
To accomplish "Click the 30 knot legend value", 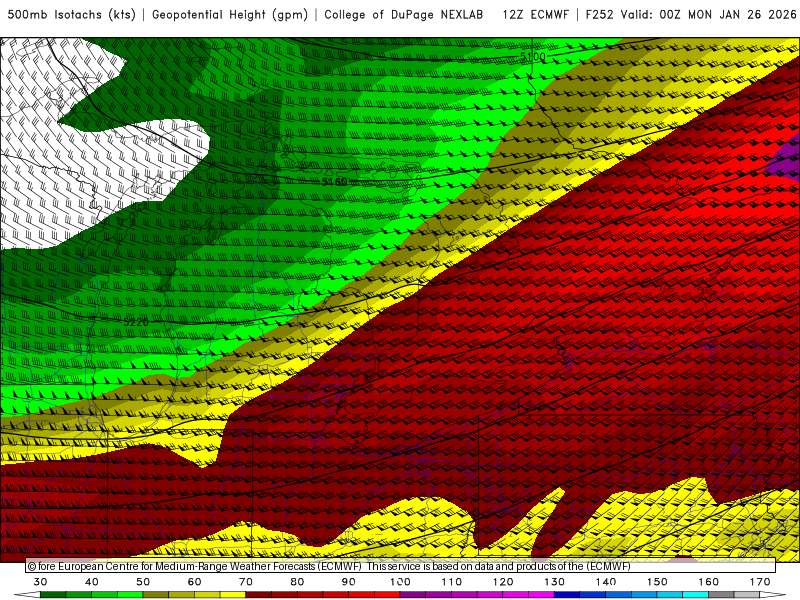I will (40, 582).
